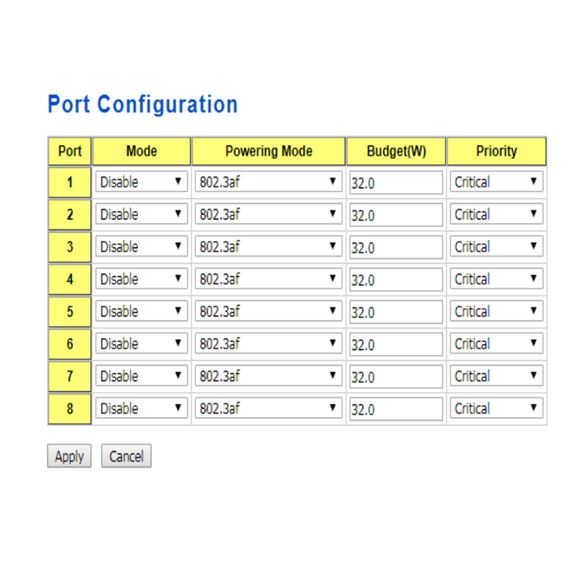Select the Priority column header

pyautogui.click(x=496, y=151)
